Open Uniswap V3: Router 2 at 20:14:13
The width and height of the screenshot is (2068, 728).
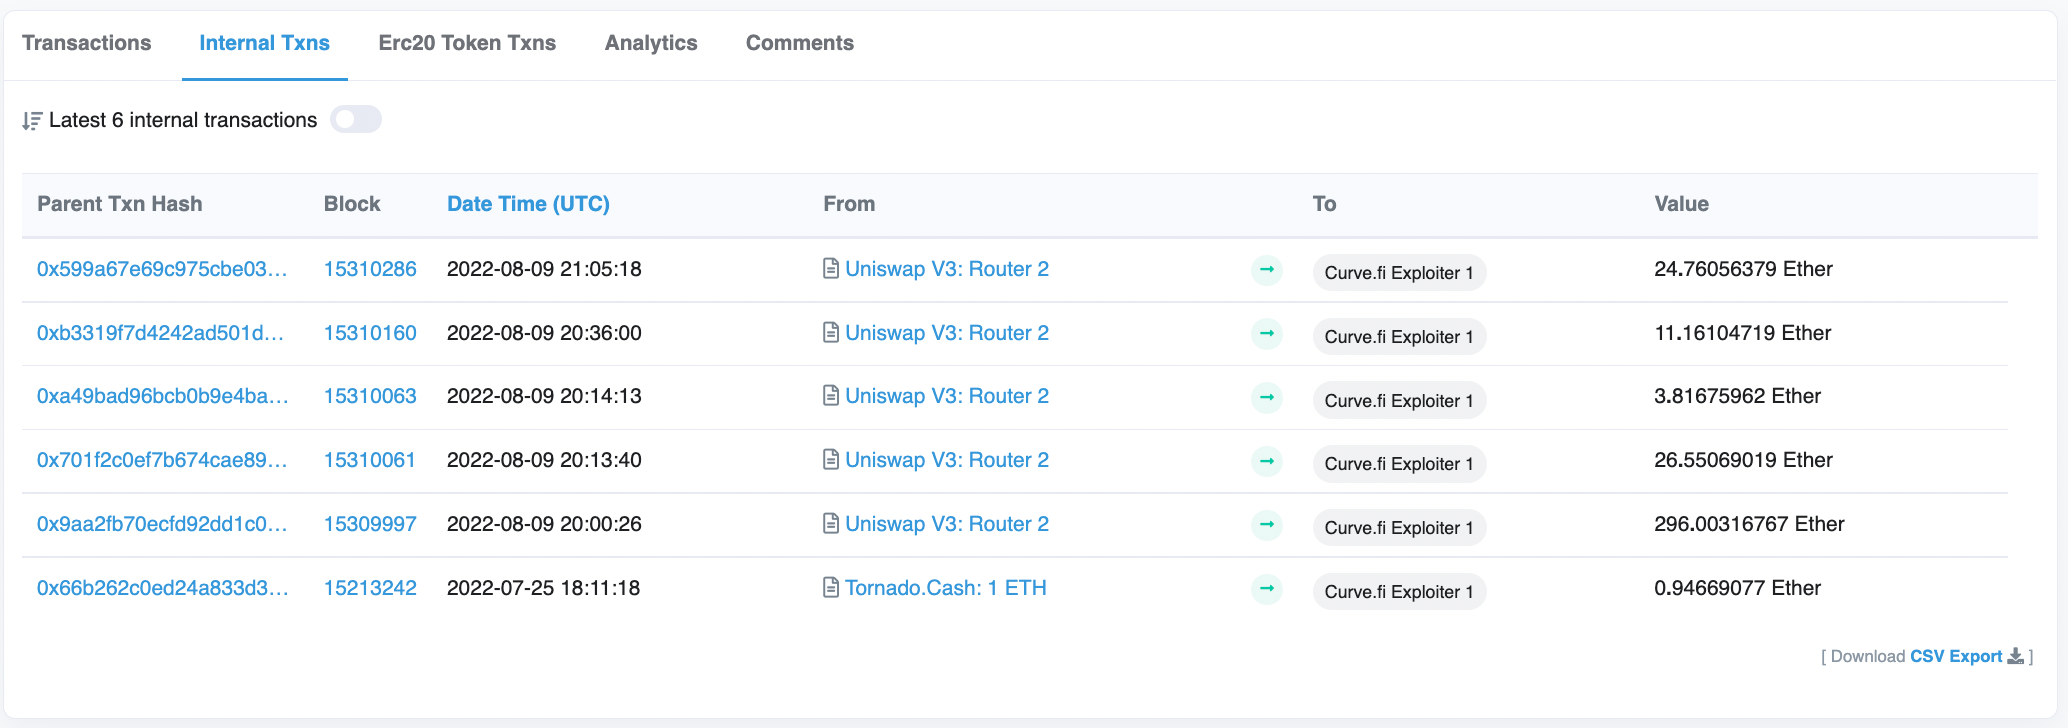pos(947,396)
